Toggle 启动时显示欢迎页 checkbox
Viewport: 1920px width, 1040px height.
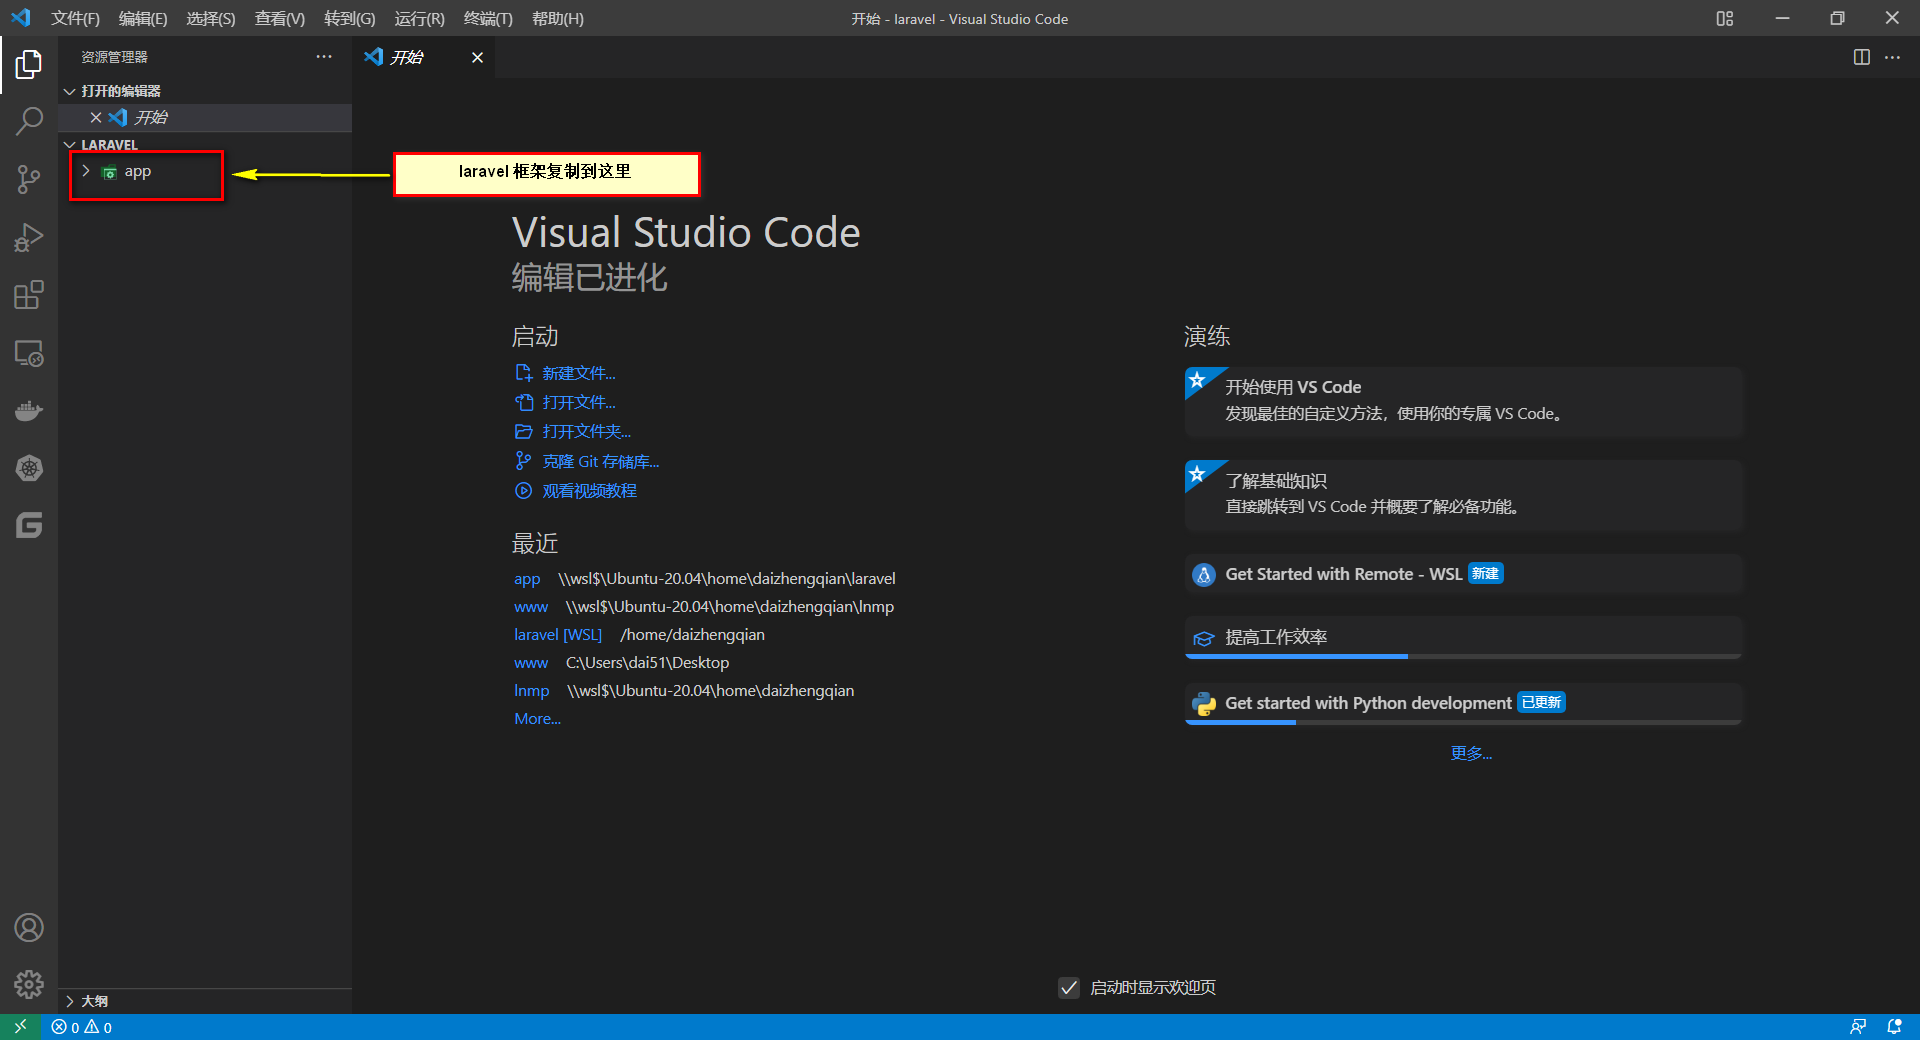pyautogui.click(x=1069, y=988)
